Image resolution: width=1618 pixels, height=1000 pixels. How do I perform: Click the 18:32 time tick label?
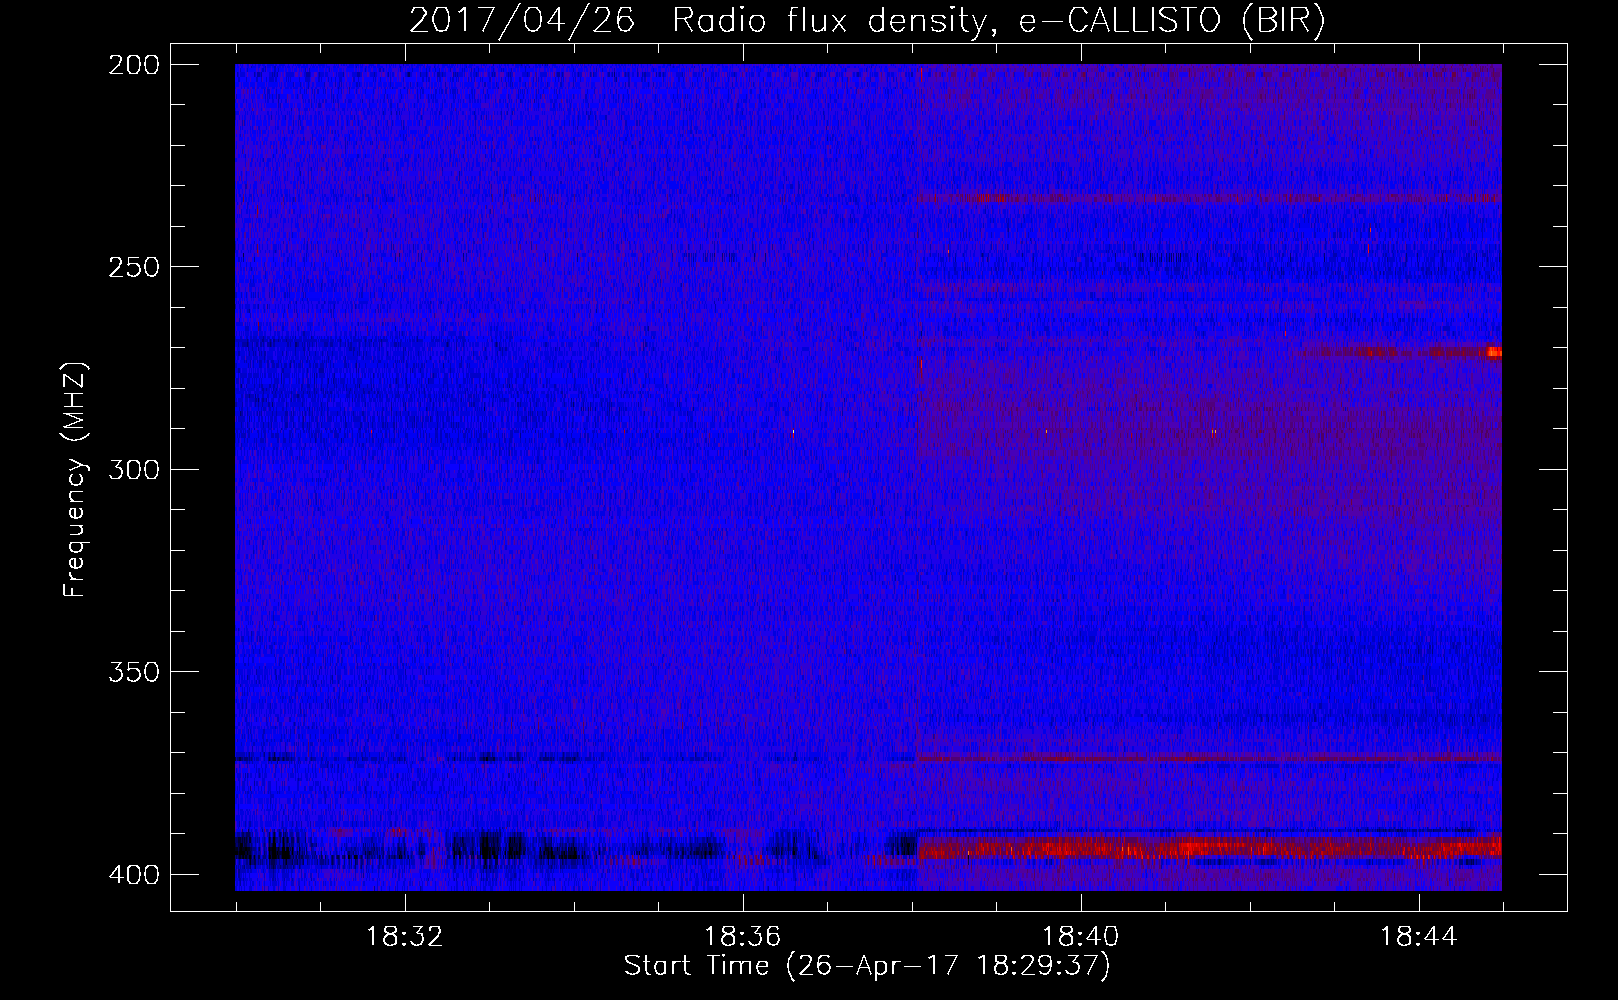pos(404,937)
